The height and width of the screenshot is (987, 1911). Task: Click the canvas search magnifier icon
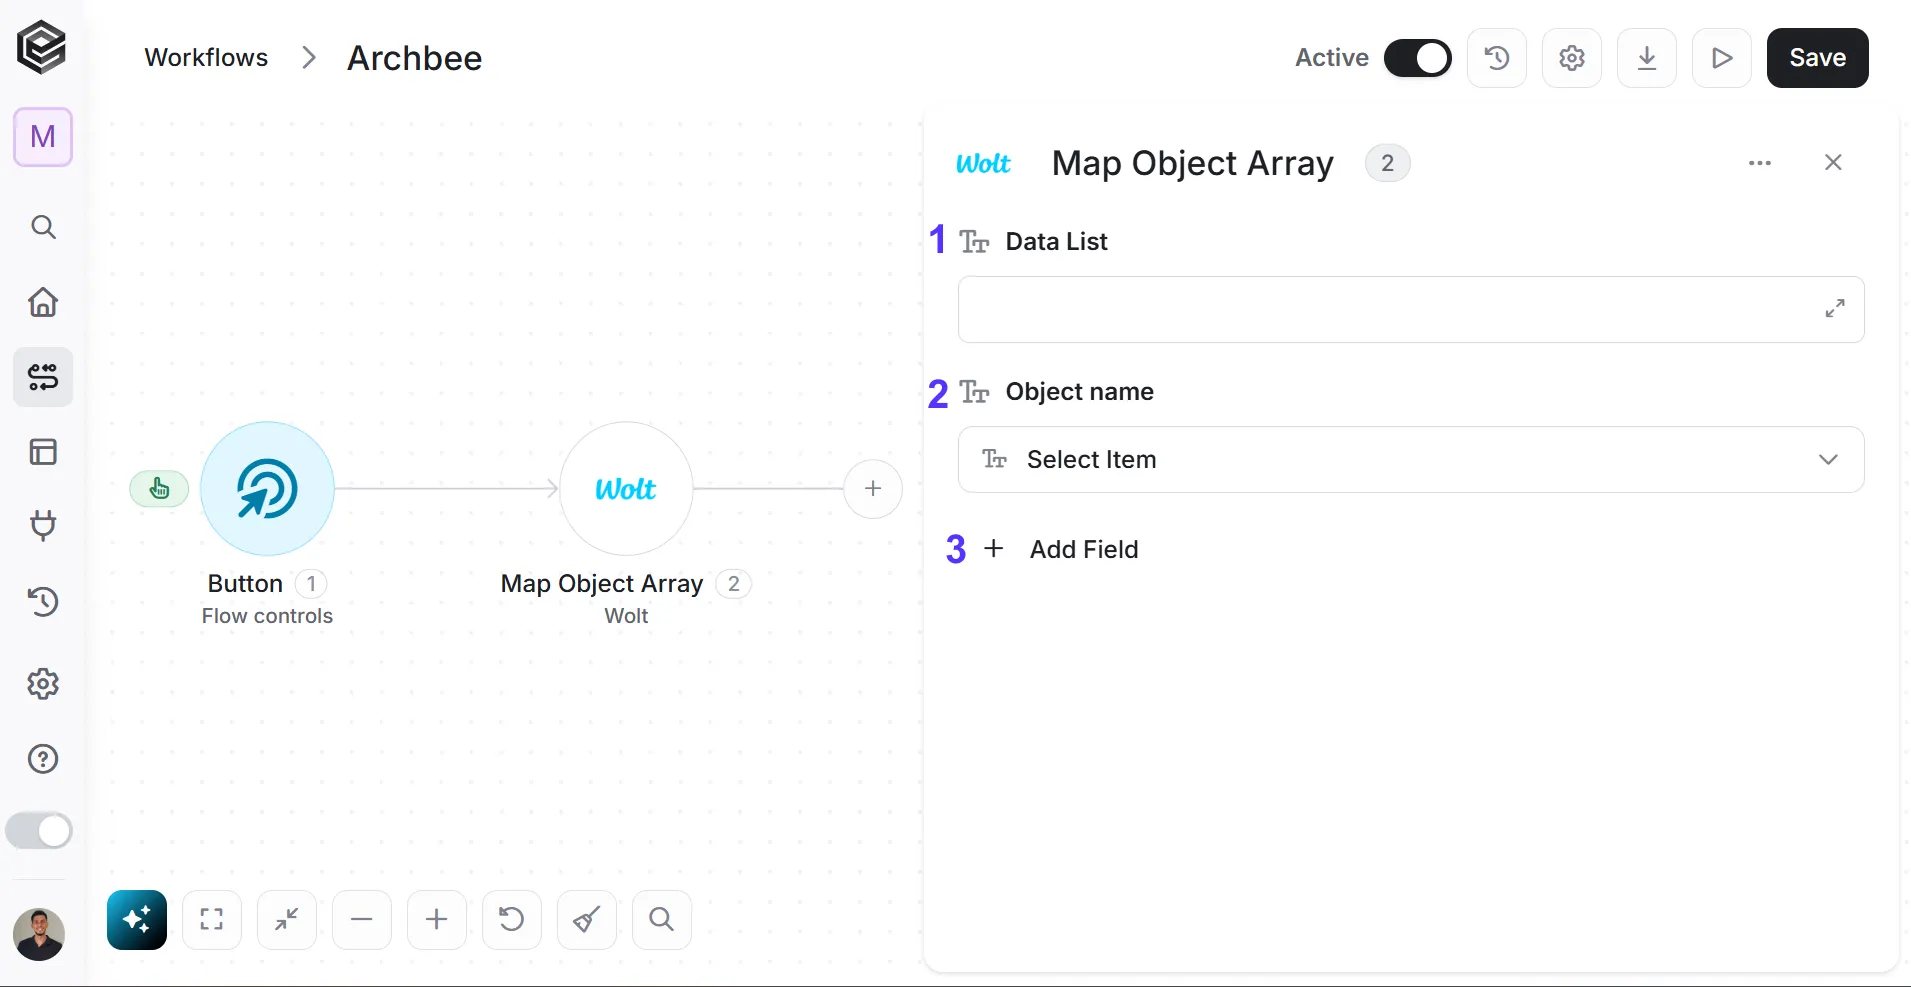(x=662, y=919)
